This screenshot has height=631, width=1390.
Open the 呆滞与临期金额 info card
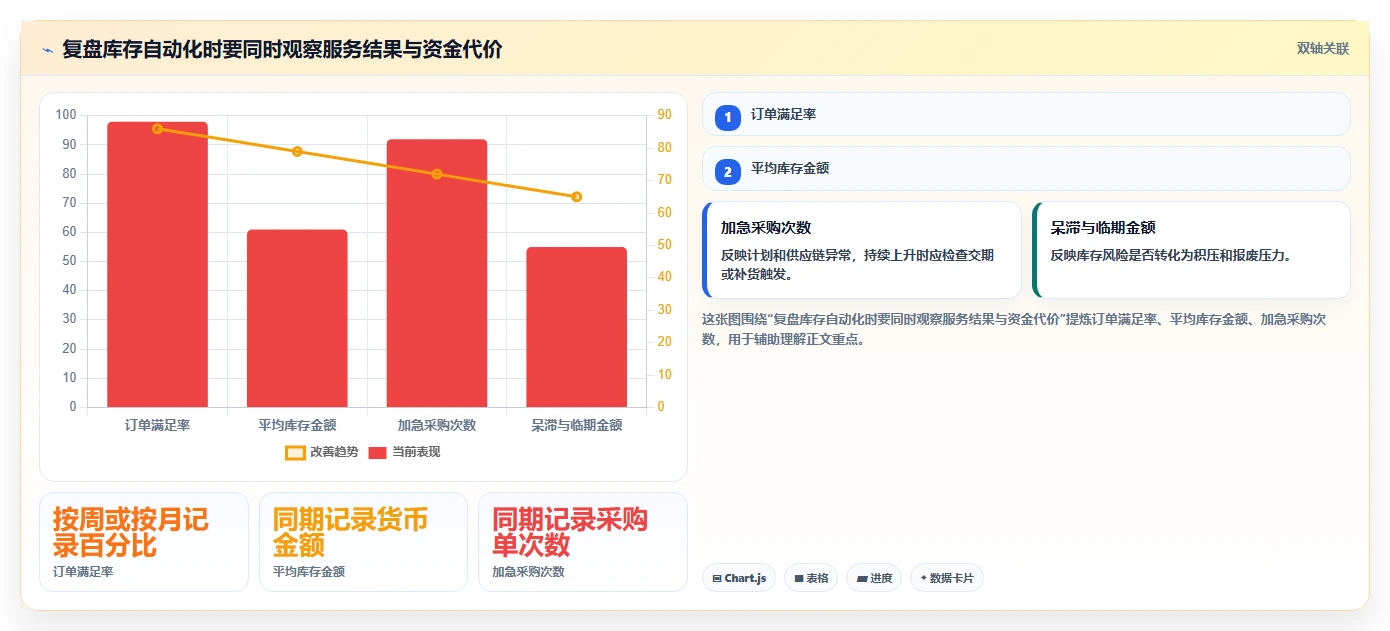pos(1191,250)
